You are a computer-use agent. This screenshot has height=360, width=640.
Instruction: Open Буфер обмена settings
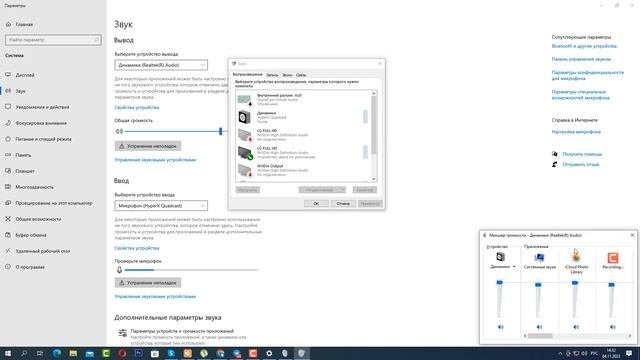(31, 235)
